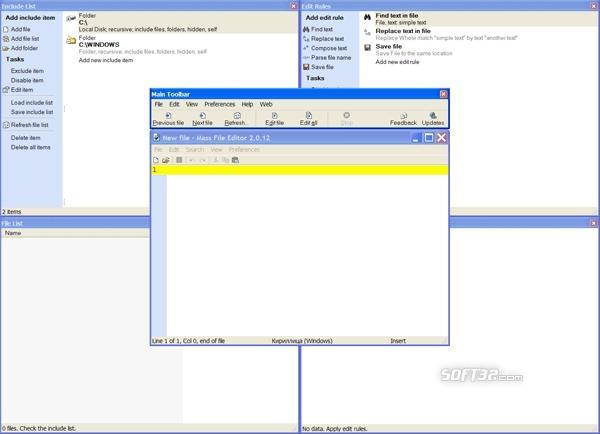Click the Name column header in File List
Screen dimensions: 600x434
tap(75, 233)
